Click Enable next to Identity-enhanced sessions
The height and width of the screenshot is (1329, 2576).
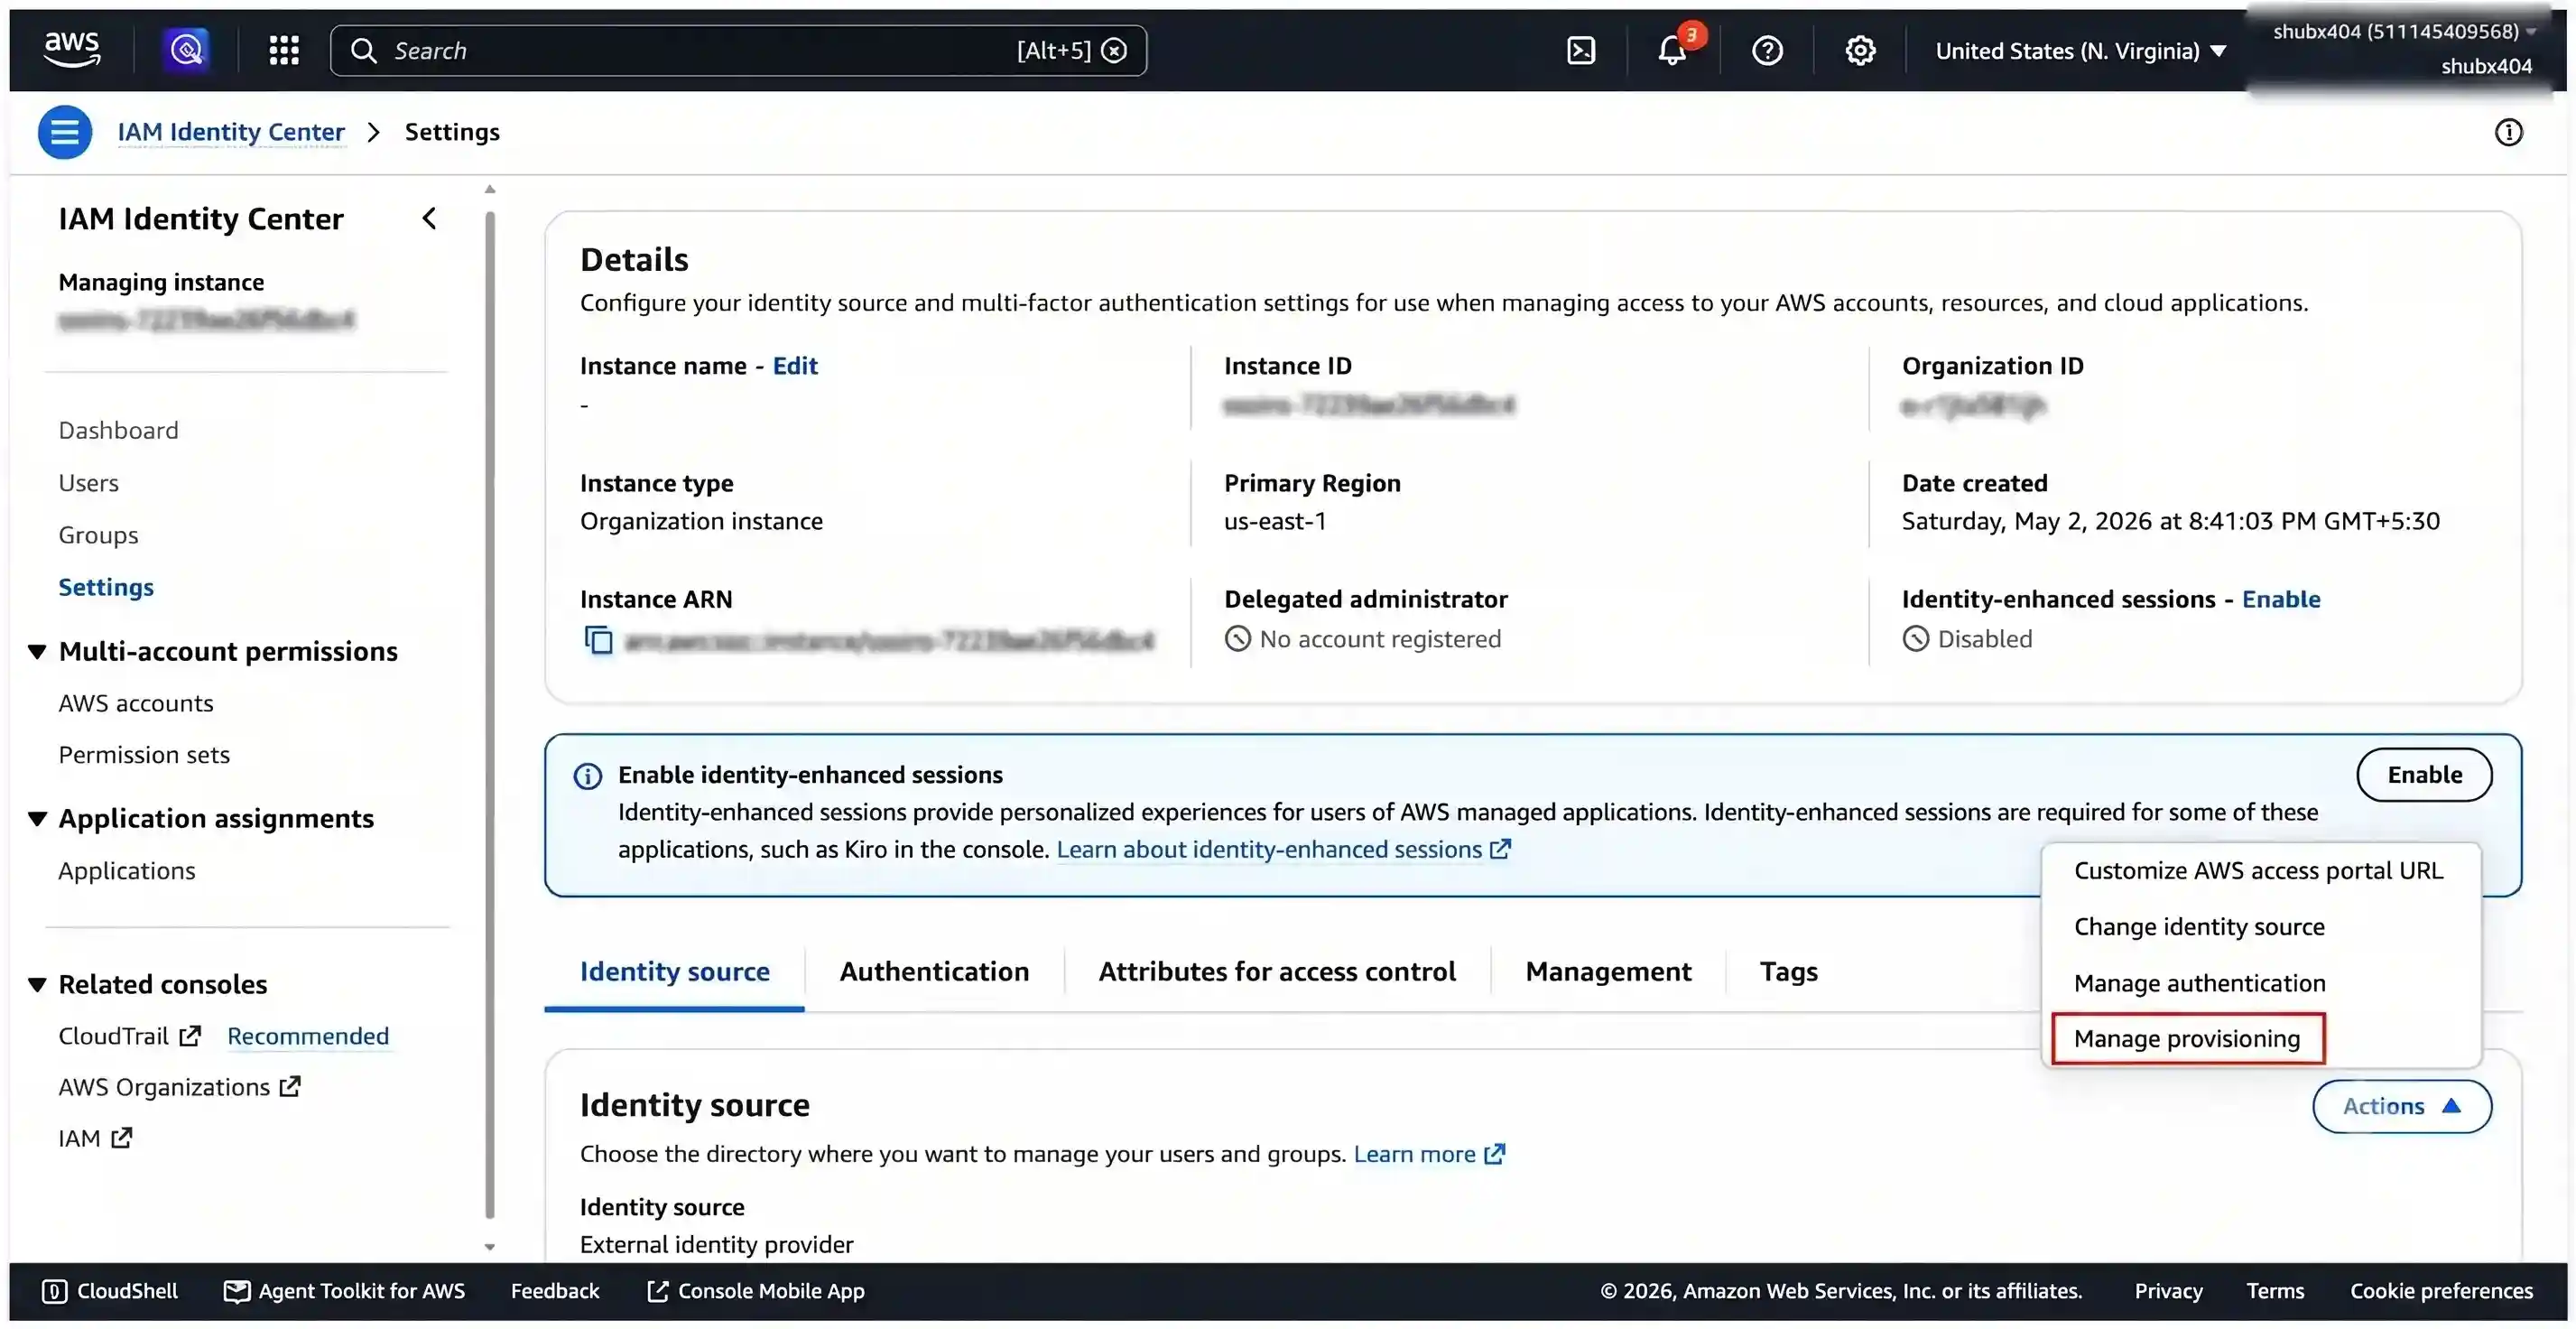[2280, 600]
